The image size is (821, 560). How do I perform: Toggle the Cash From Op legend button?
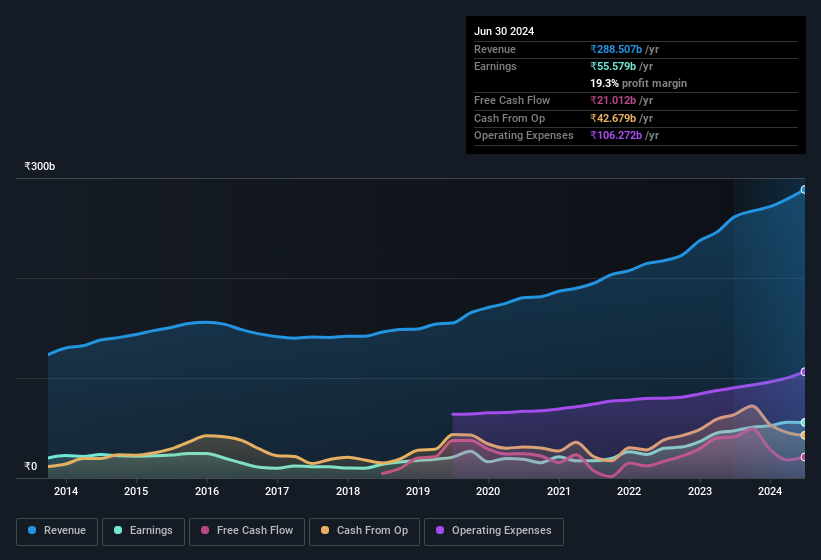[x=364, y=531]
